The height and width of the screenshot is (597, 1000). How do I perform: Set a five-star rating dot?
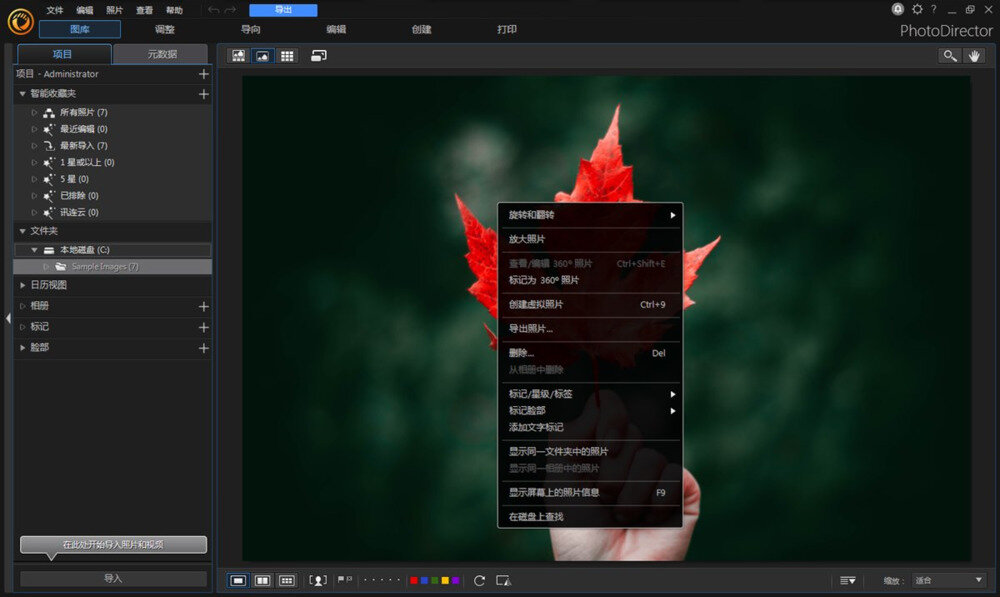pos(398,578)
